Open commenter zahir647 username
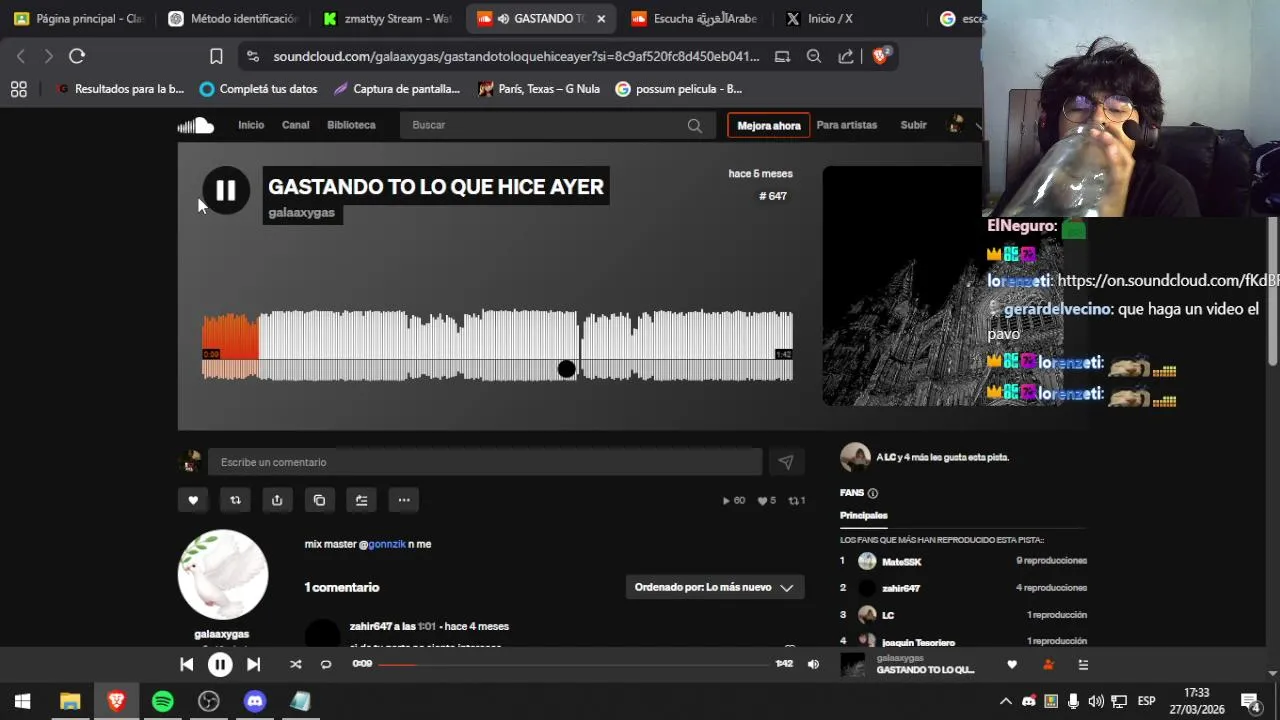Screen dimensions: 1280x720 tap(370, 627)
